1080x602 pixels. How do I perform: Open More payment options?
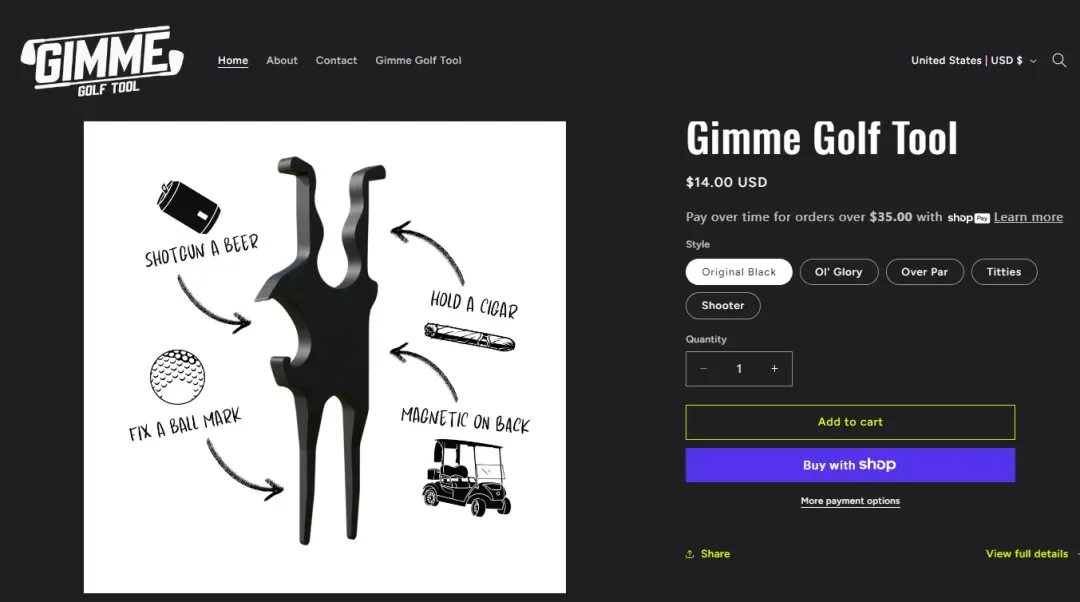pyautogui.click(x=850, y=501)
